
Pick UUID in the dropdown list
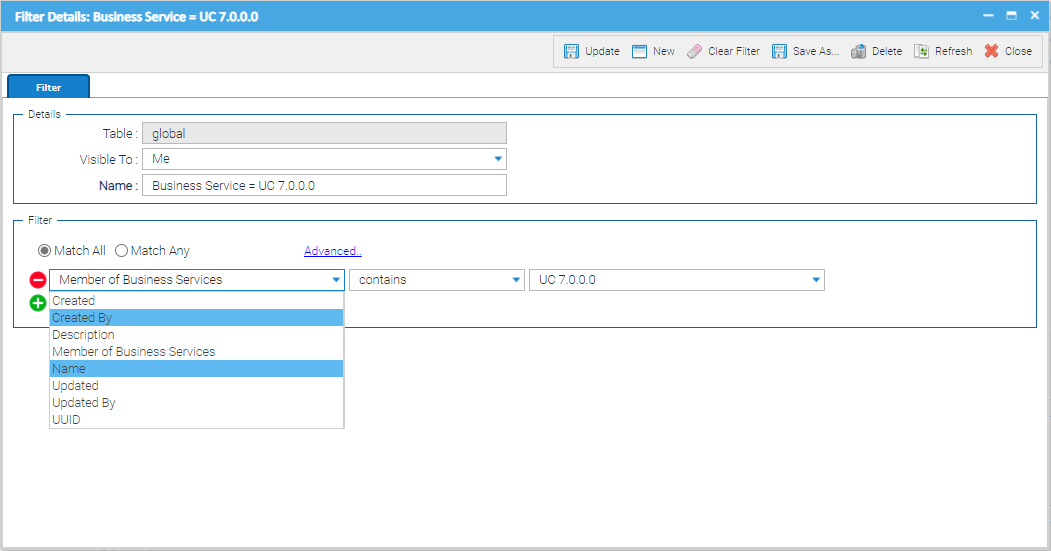coord(66,420)
